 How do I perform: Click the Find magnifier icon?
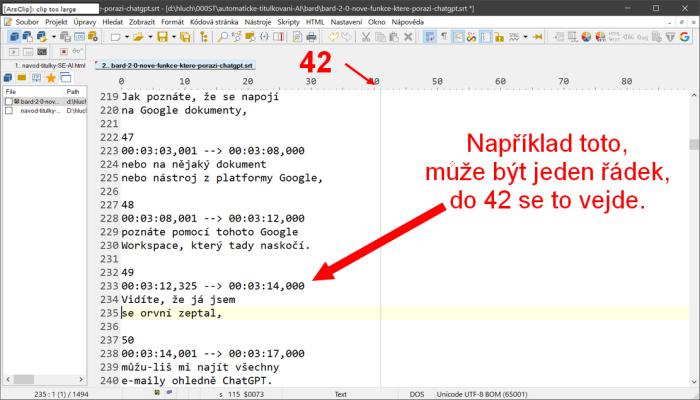[222, 37]
